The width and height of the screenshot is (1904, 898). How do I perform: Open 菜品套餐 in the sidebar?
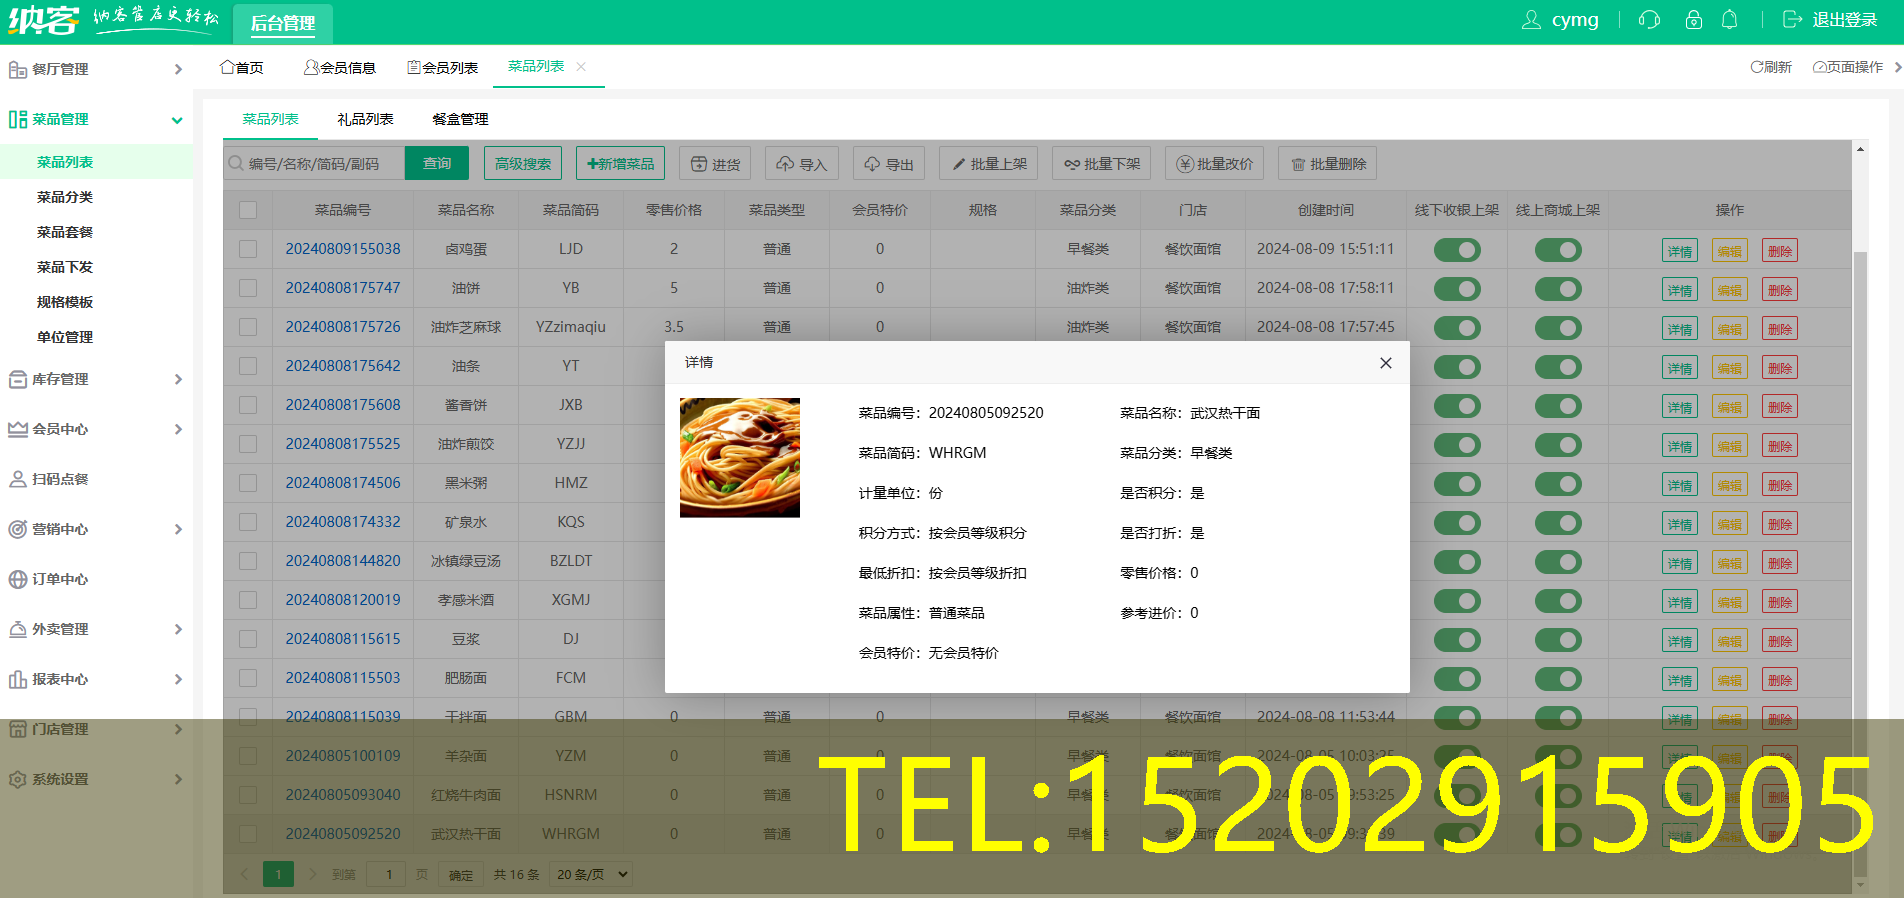pyautogui.click(x=65, y=232)
